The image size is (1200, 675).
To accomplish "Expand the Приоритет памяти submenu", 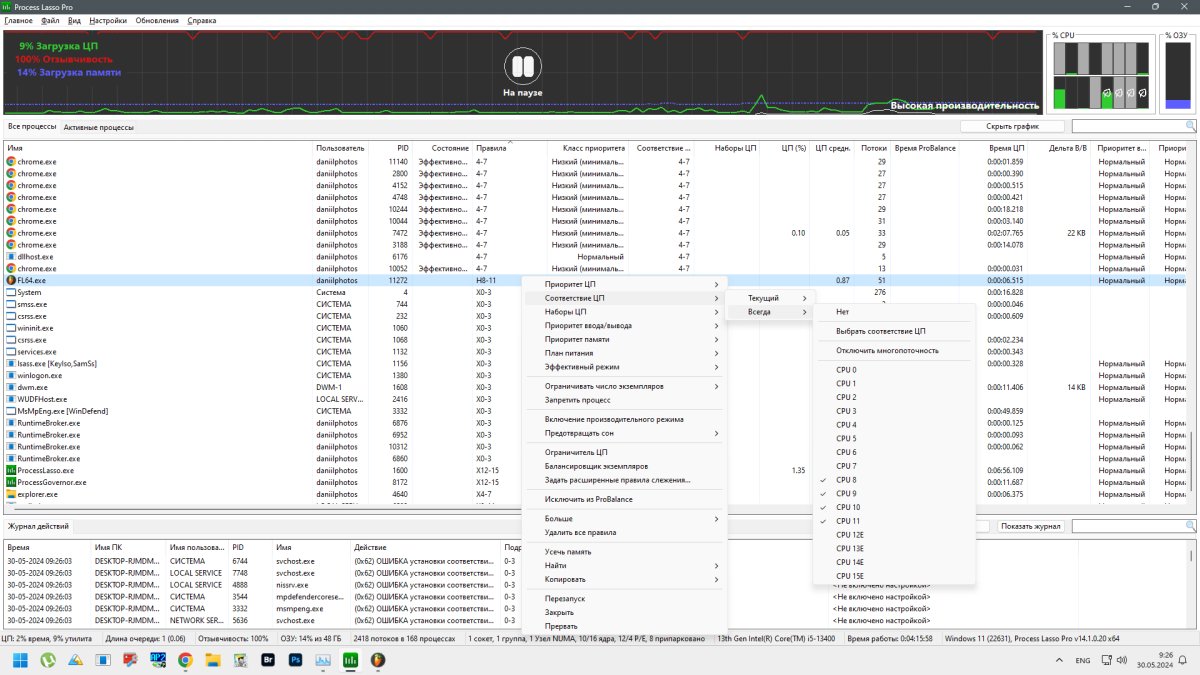I will point(623,339).
